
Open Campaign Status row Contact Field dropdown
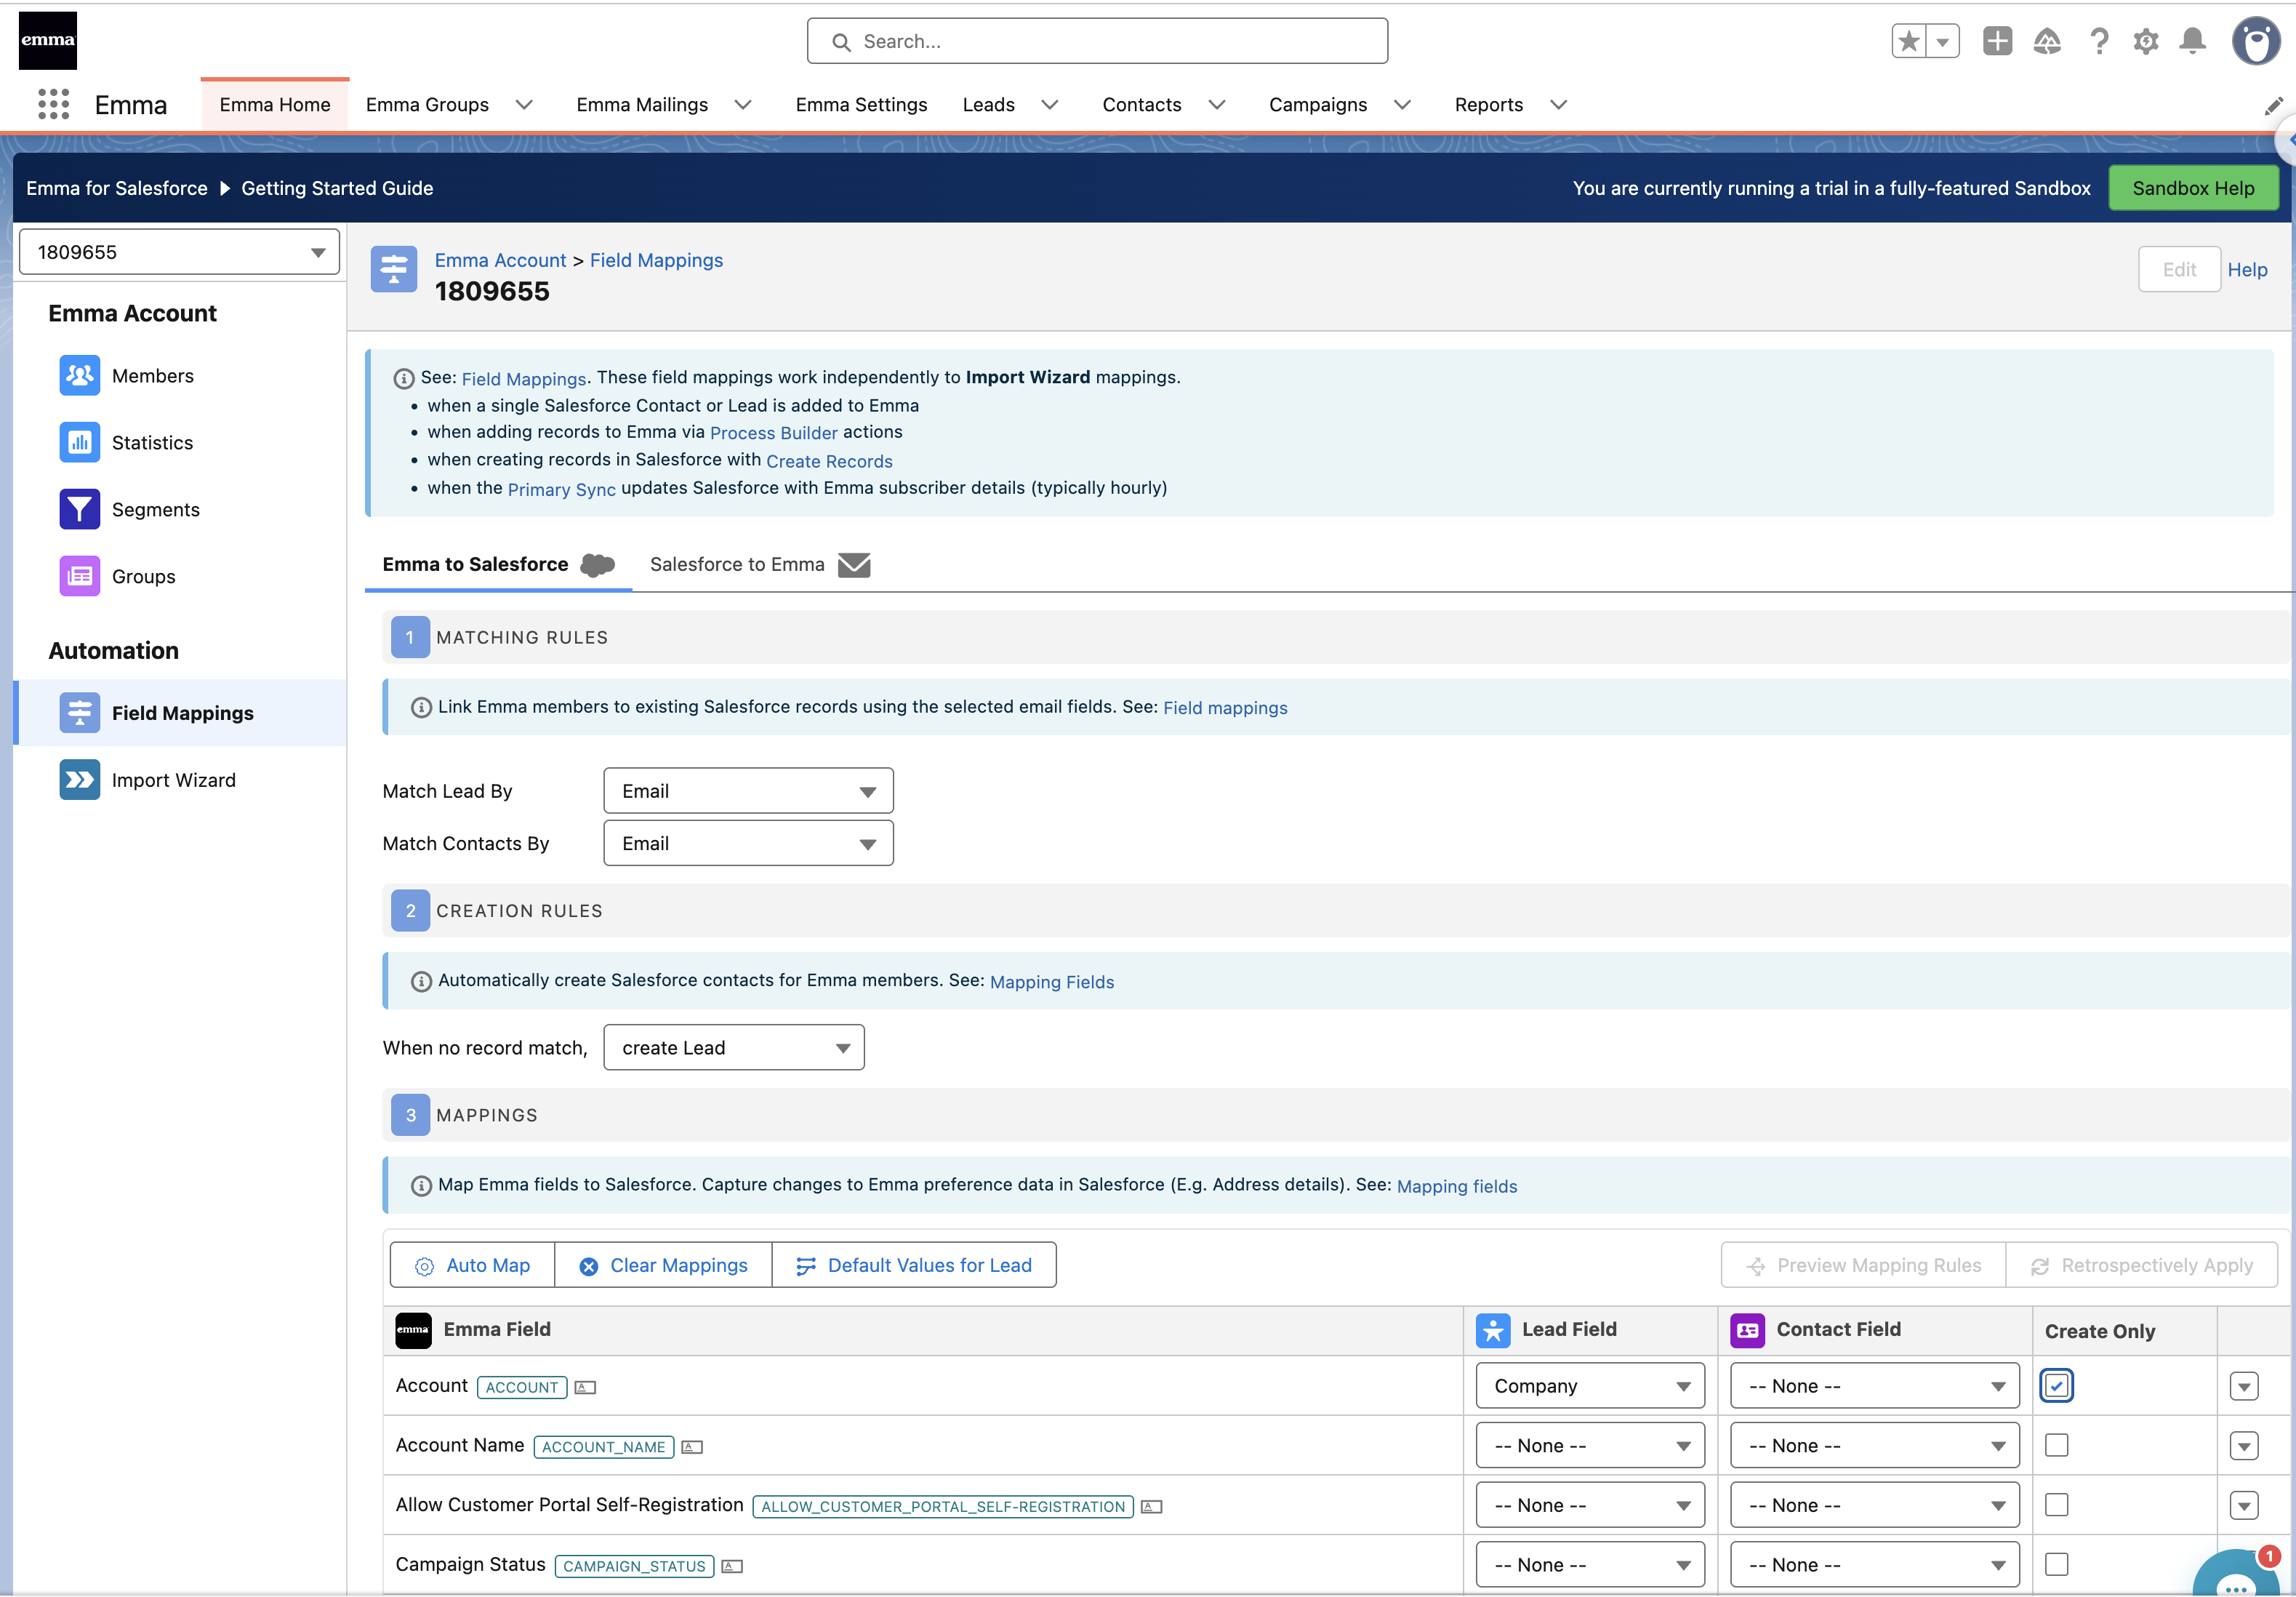[1874, 1564]
